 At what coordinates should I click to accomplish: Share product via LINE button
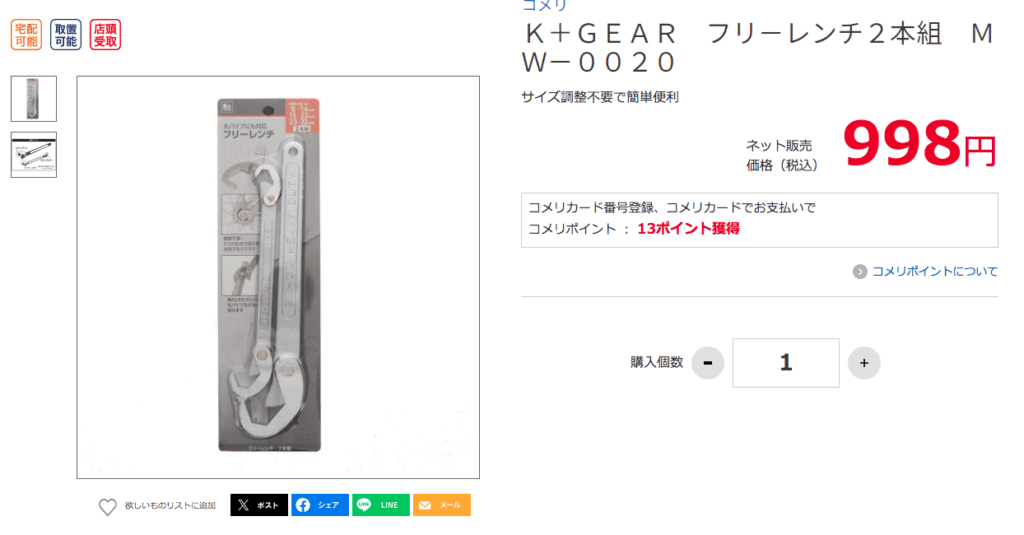[381, 505]
